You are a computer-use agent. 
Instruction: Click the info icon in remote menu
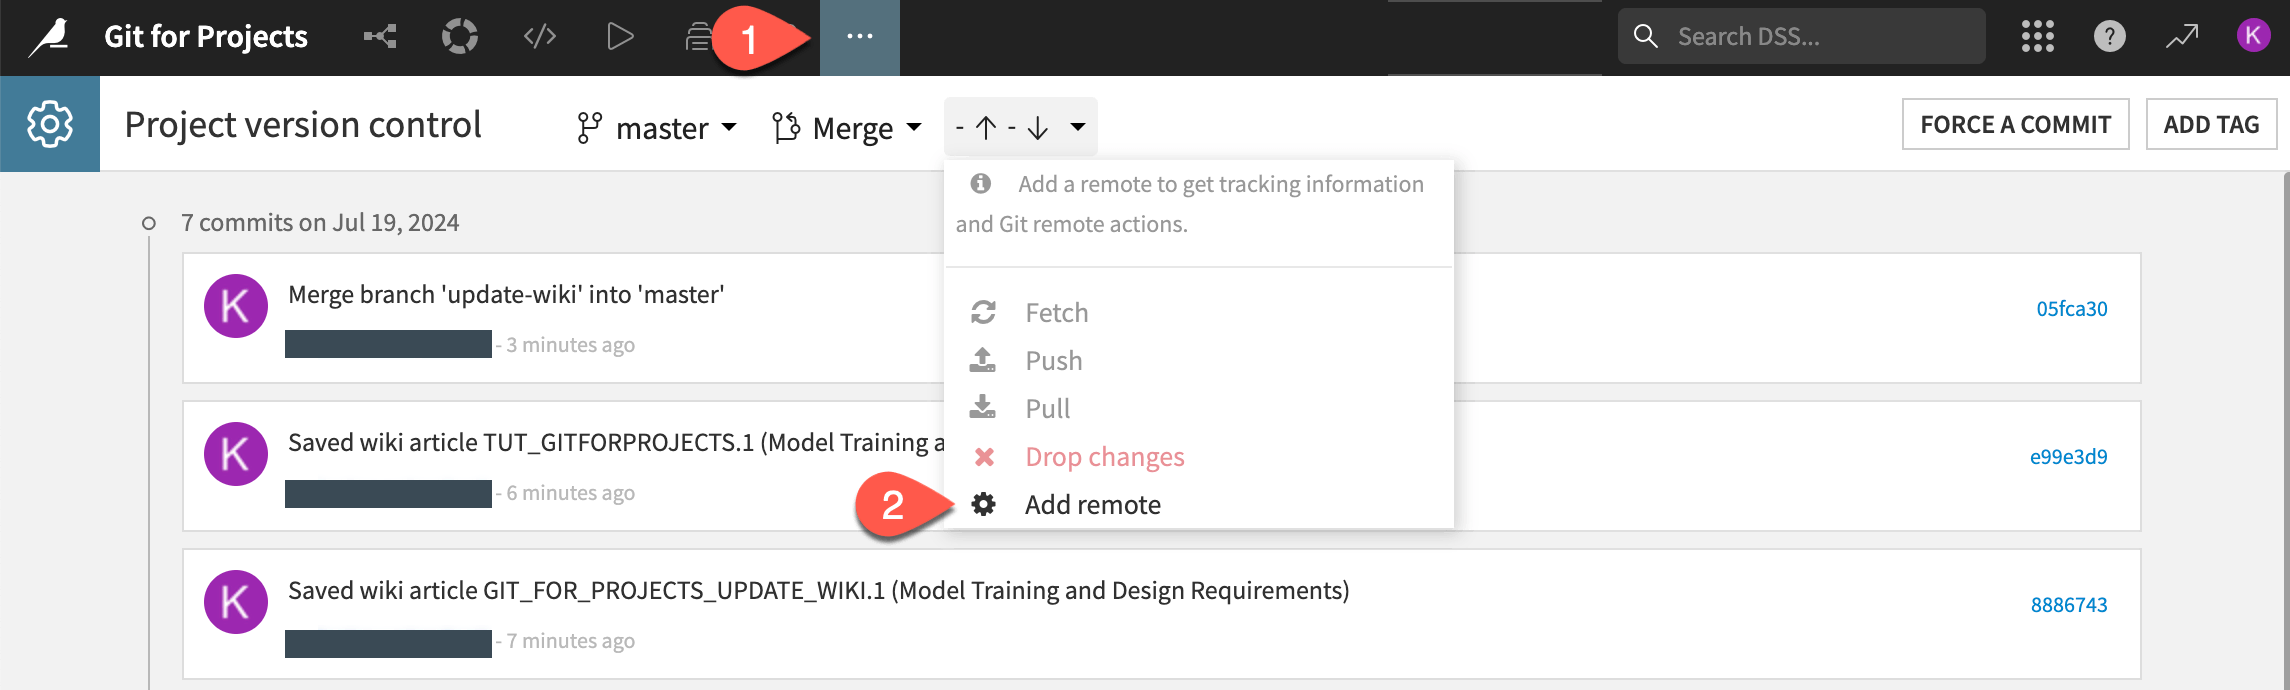coord(981,183)
